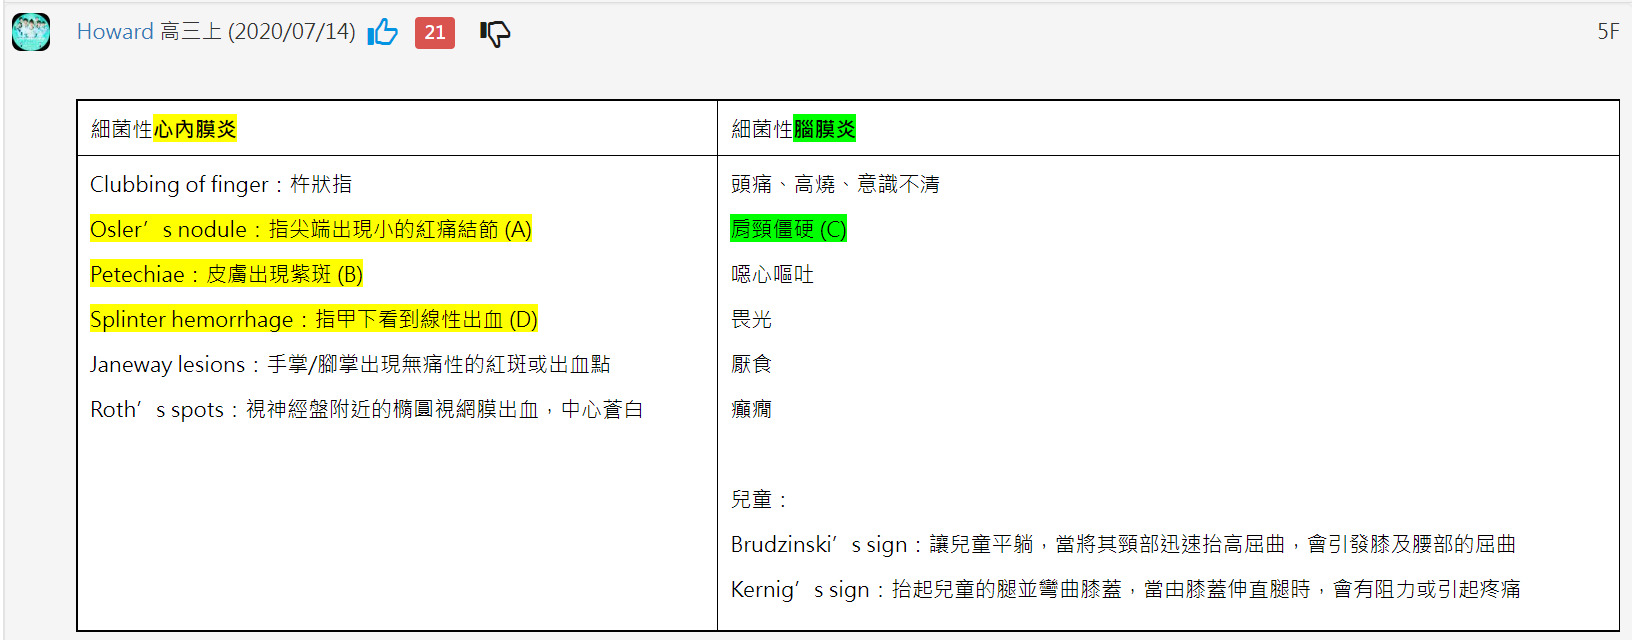
Task: Click the red 21 like count badge
Action: tap(435, 33)
